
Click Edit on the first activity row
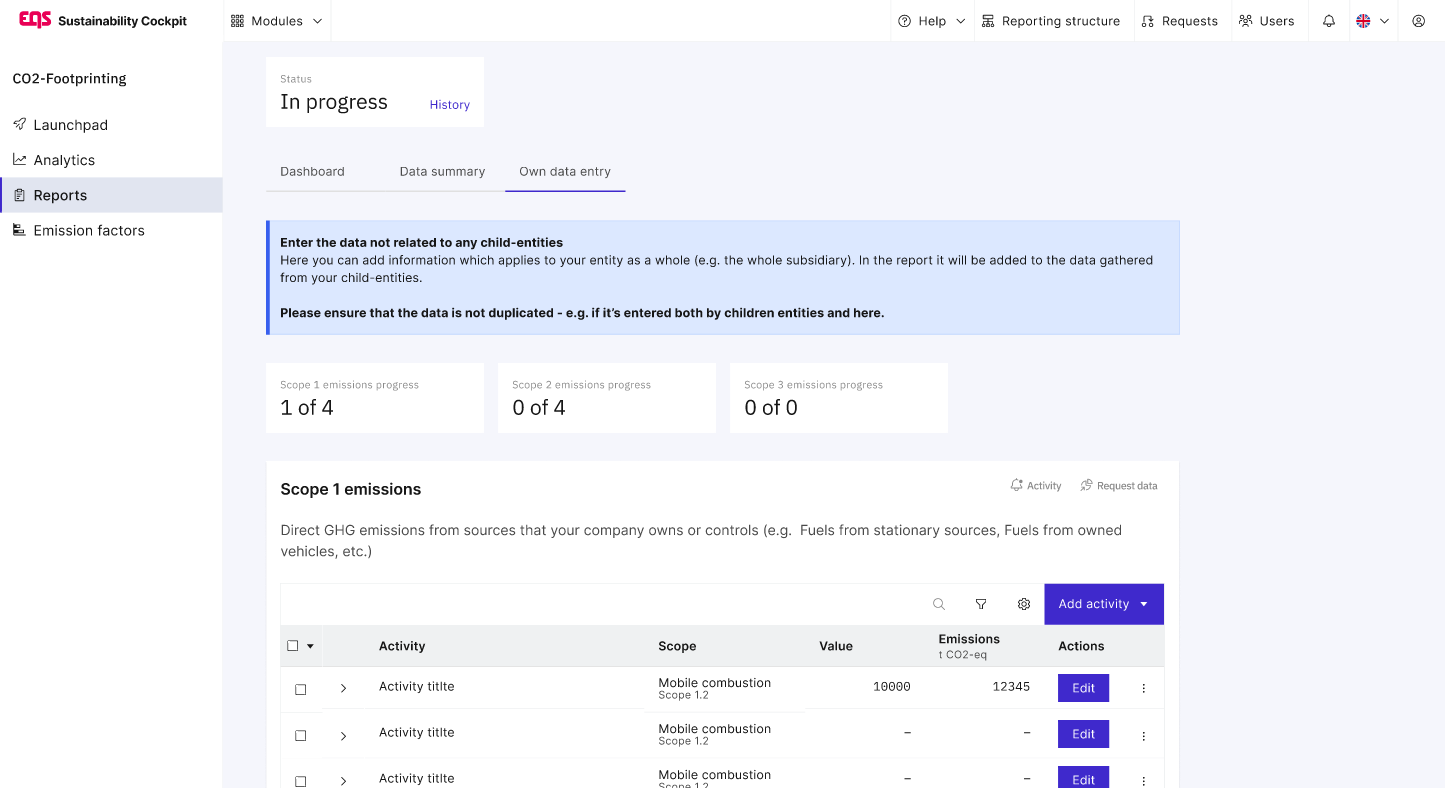point(1083,688)
